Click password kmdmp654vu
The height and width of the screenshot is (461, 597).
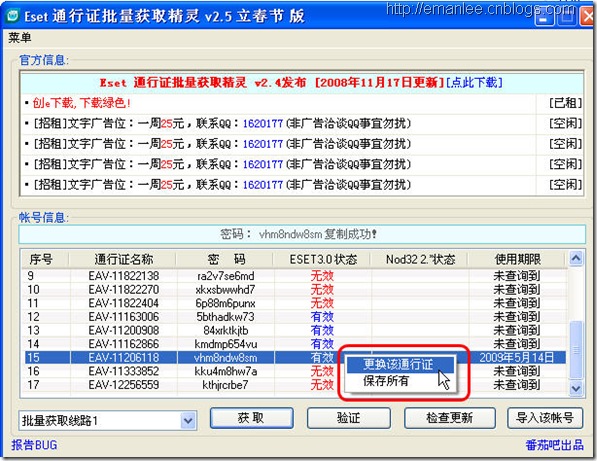(x=225, y=344)
